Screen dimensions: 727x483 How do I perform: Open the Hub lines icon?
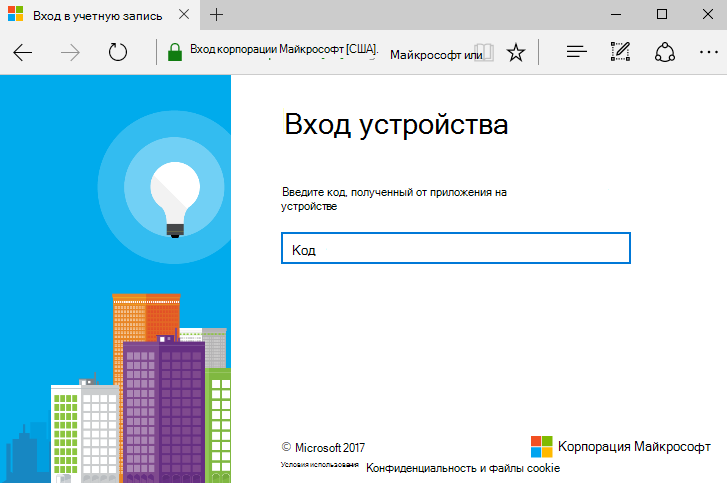pyautogui.click(x=576, y=52)
